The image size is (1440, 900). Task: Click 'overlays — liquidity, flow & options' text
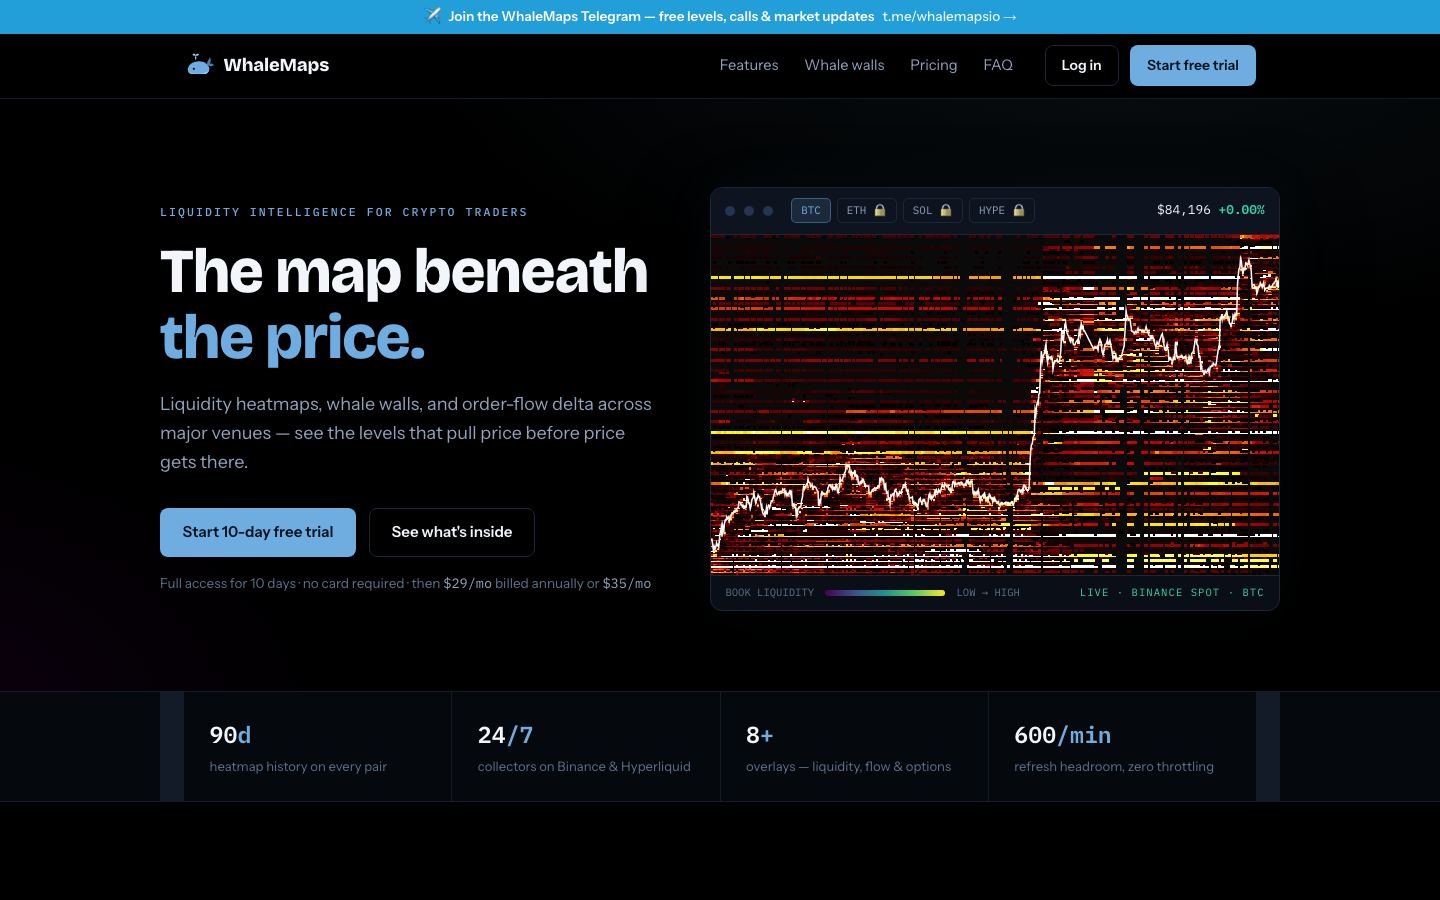pos(848,767)
